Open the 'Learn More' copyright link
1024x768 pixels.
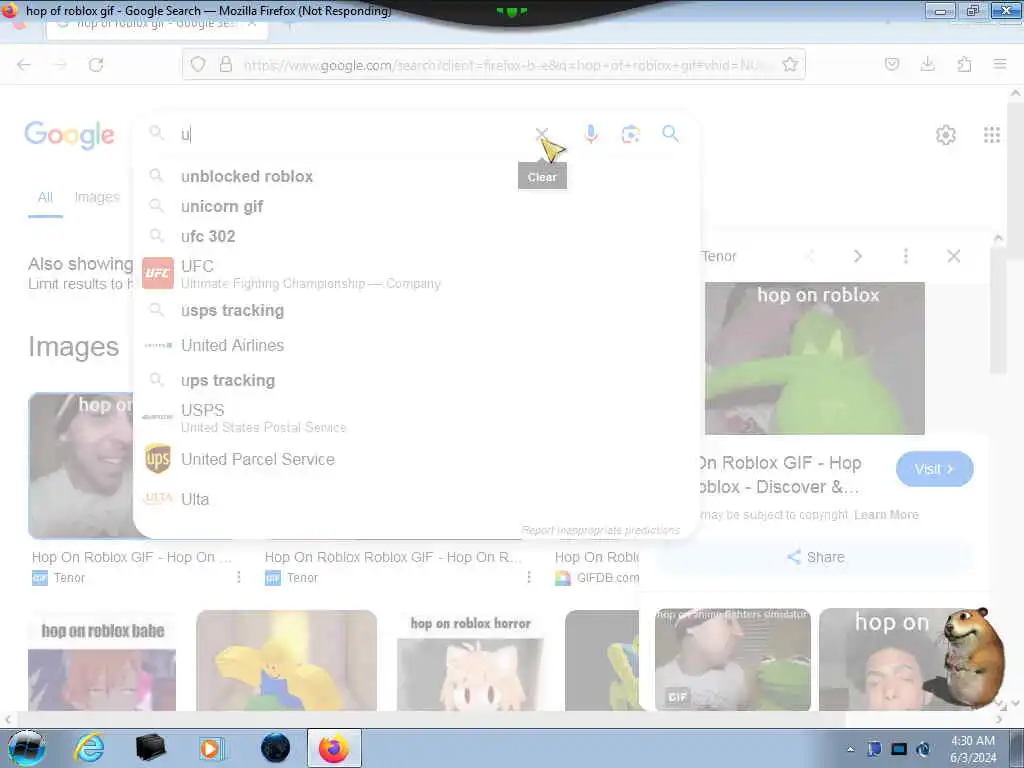click(886, 515)
